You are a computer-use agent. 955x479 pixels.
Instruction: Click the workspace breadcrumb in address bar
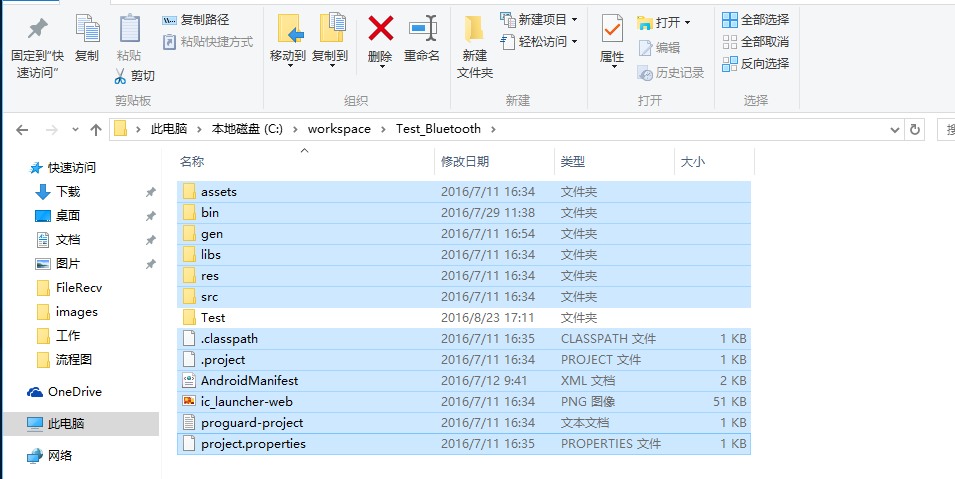[339, 129]
